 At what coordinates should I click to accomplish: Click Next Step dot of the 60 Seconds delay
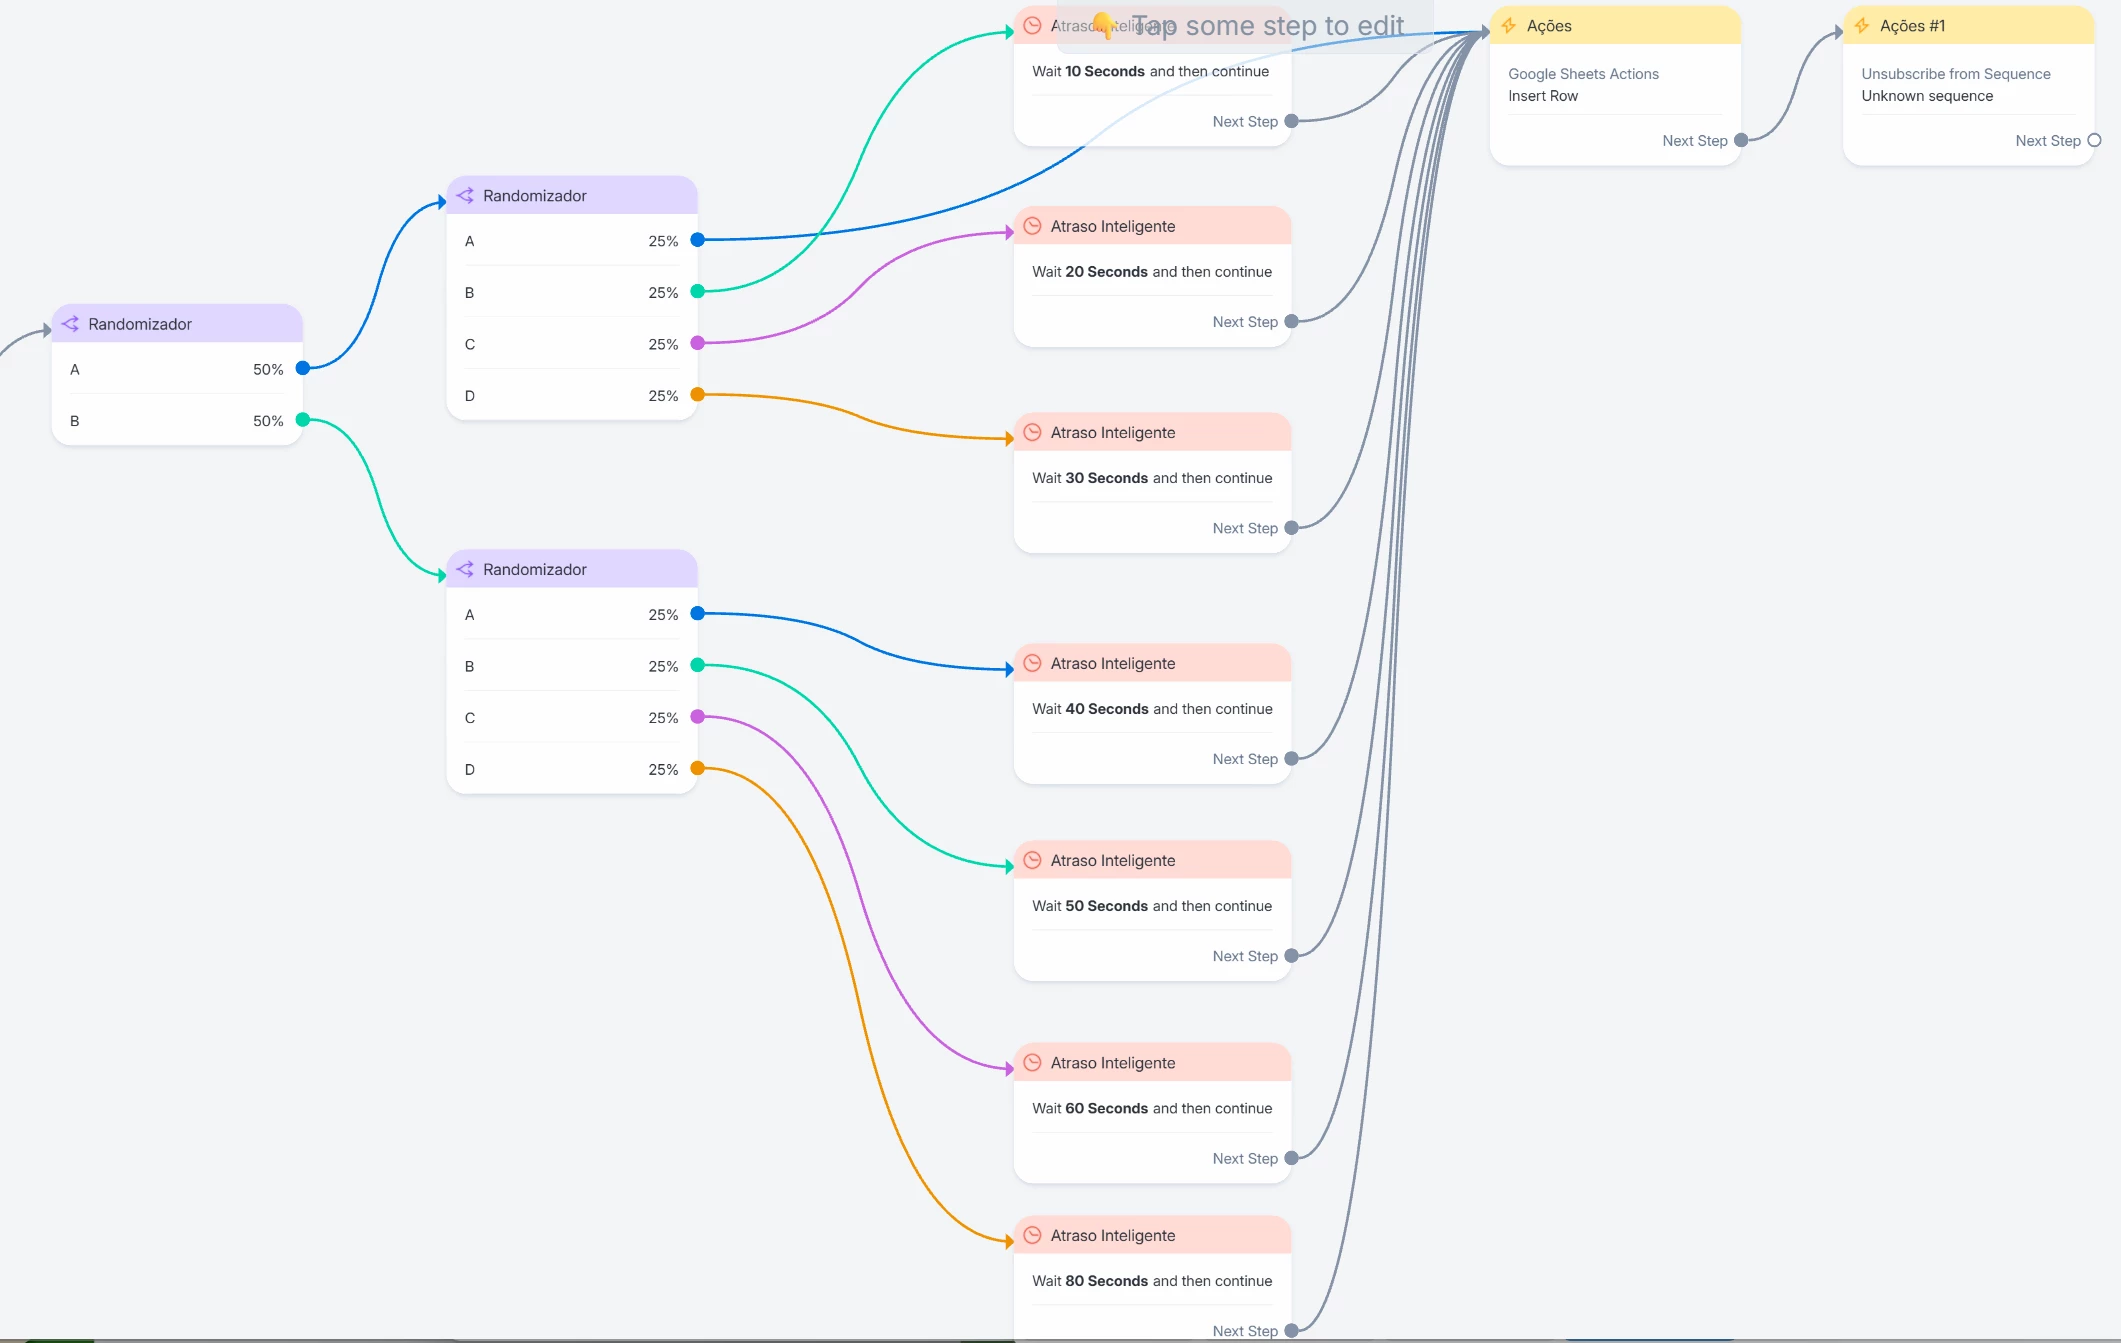click(1292, 1158)
